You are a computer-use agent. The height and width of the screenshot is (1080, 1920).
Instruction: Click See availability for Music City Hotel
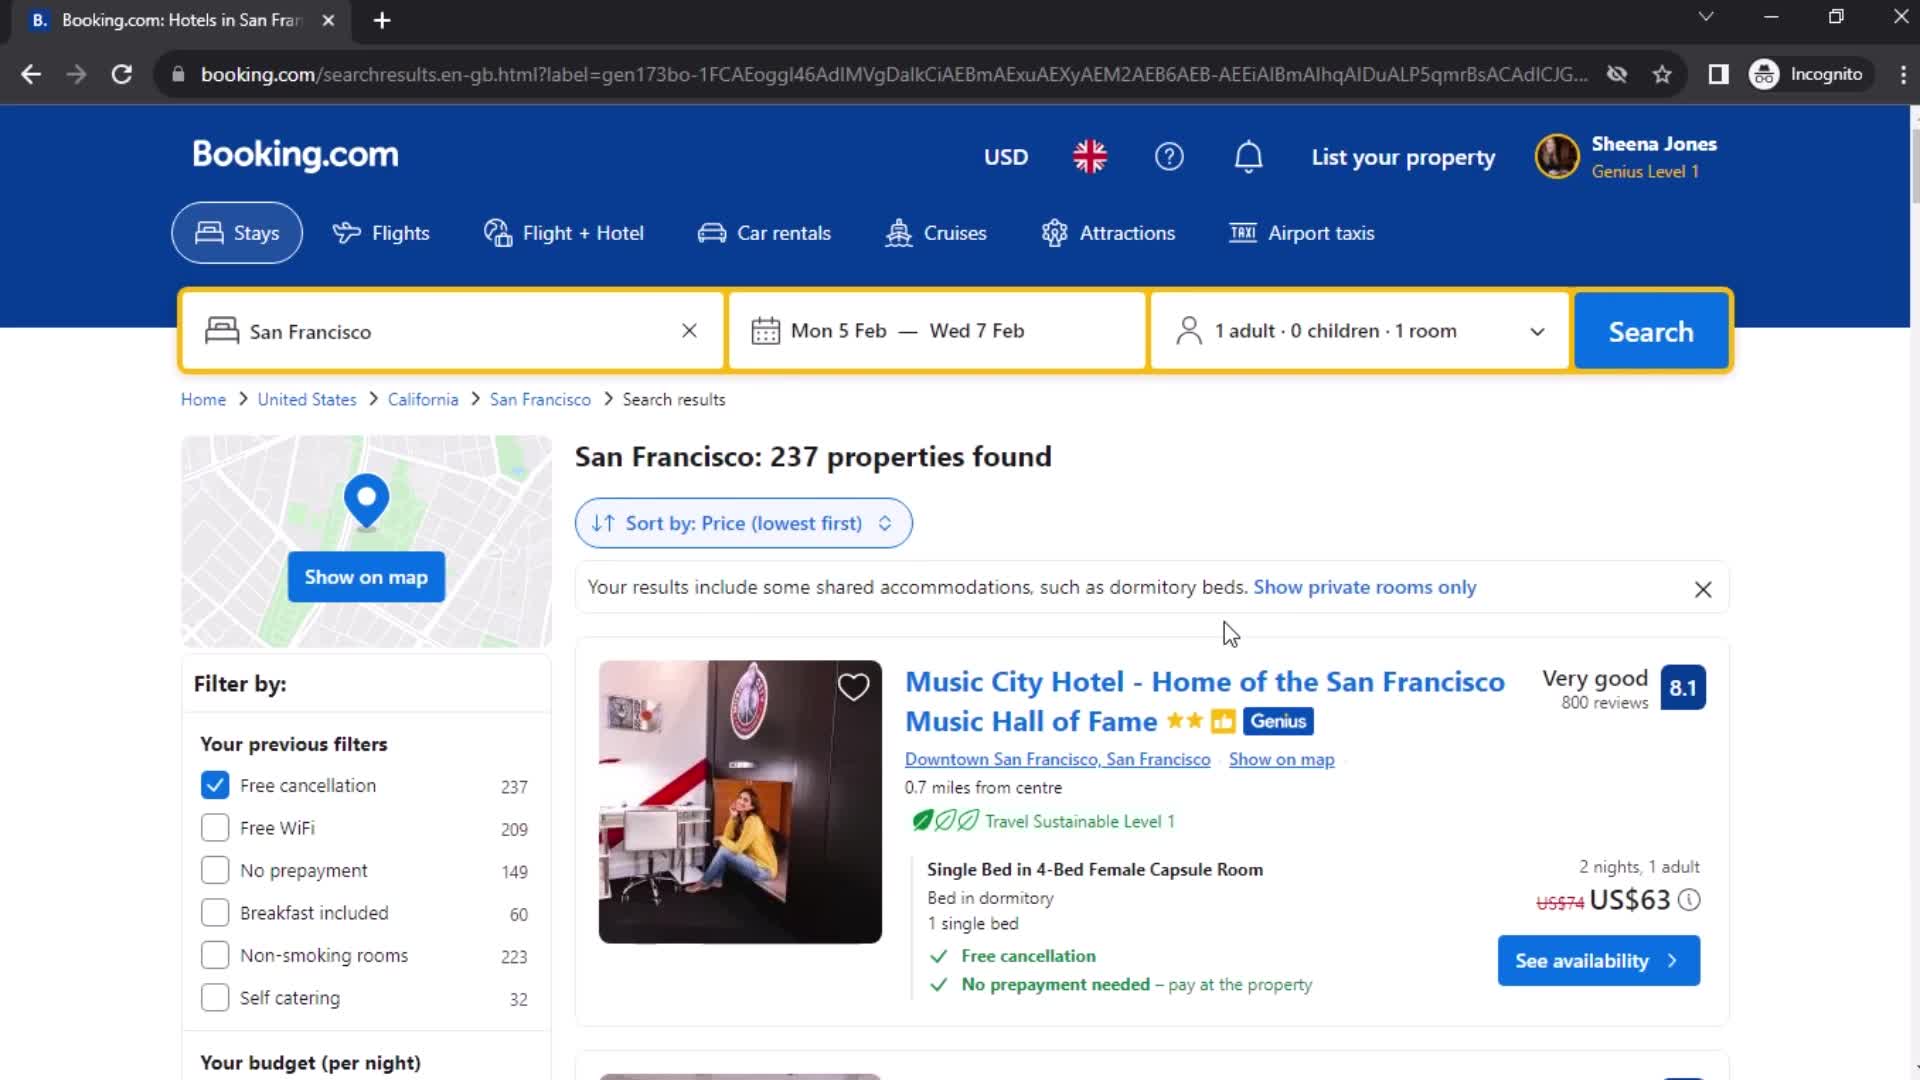tap(1599, 961)
